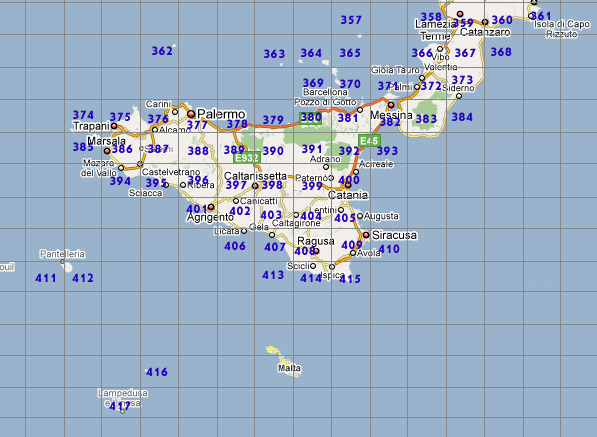The image size is (597, 437).
Task: Click grid number 416
Action: pyautogui.click(x=157, y=372)
